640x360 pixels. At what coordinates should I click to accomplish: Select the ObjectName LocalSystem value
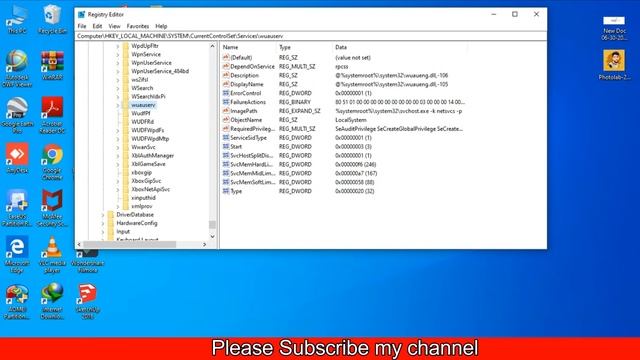[x=242, y=120]
